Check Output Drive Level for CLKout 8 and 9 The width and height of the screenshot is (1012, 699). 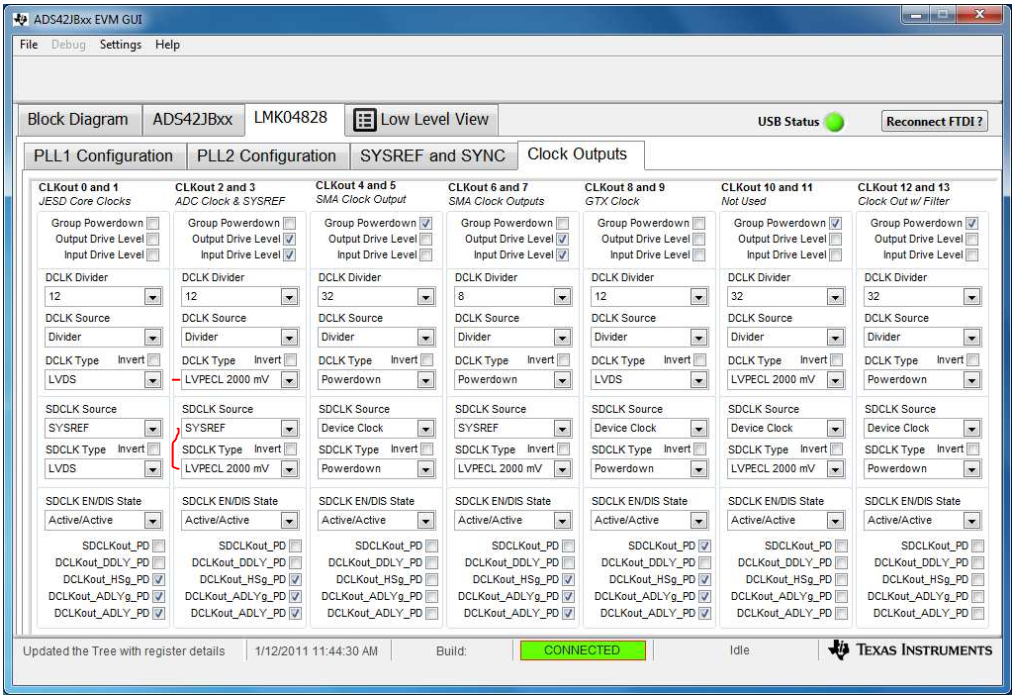(699, 239)
